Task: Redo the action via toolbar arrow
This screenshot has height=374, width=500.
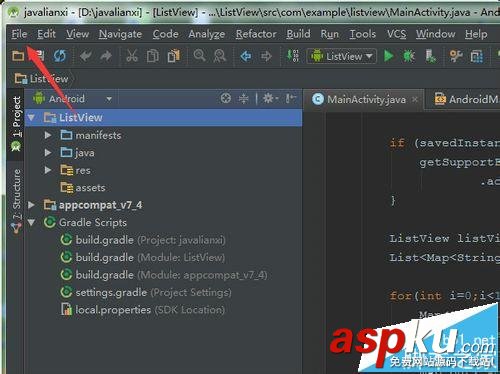Action: [106, 56]
